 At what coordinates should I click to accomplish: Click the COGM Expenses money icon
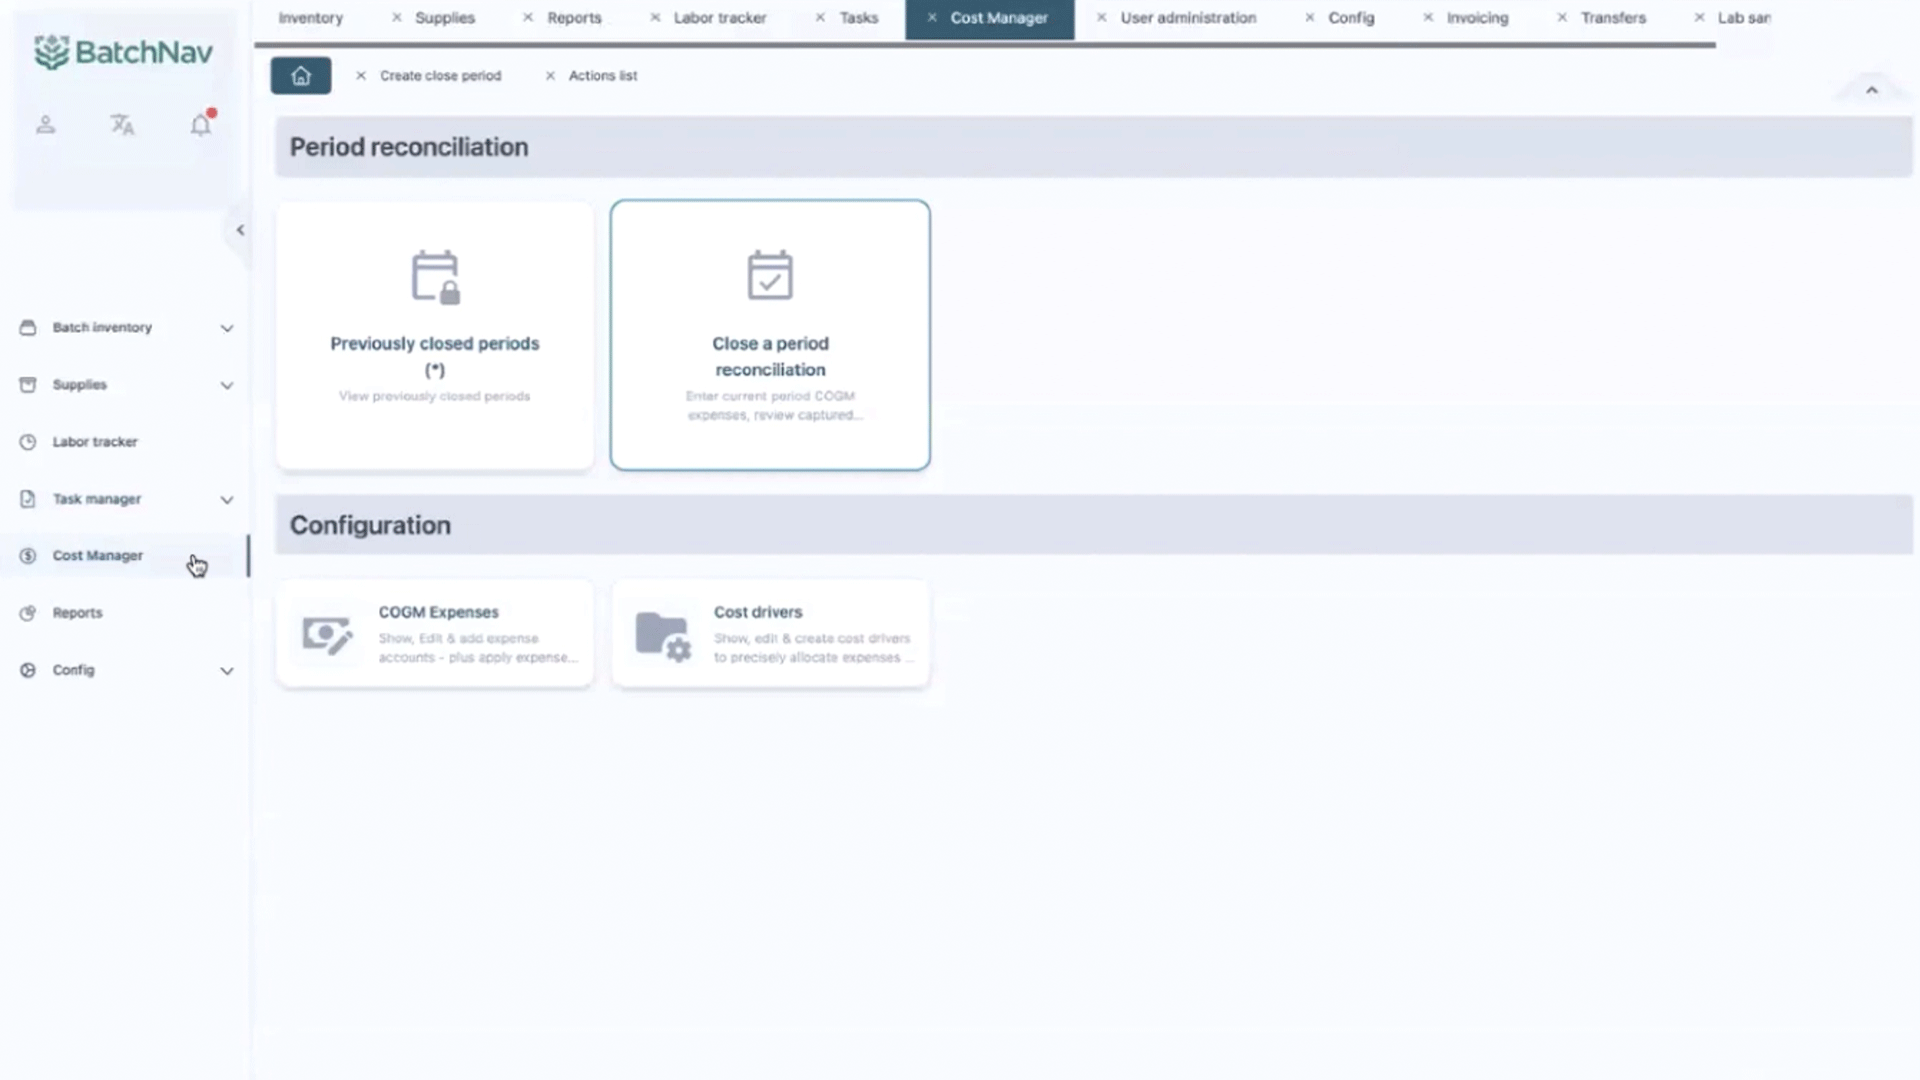(327, 634)
